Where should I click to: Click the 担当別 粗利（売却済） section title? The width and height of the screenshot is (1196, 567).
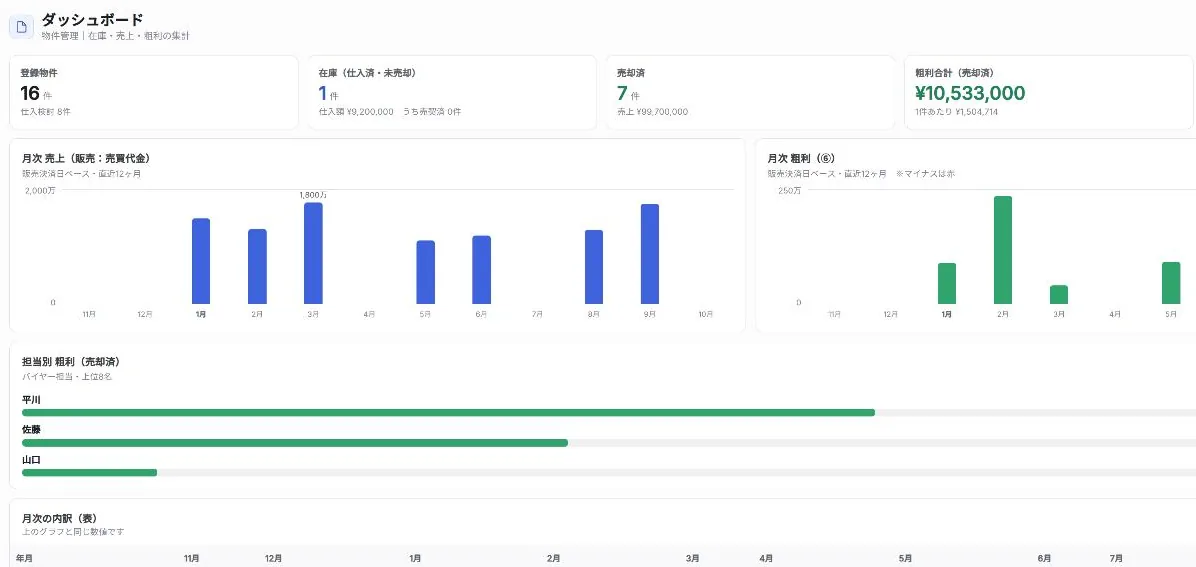point(71,362)
